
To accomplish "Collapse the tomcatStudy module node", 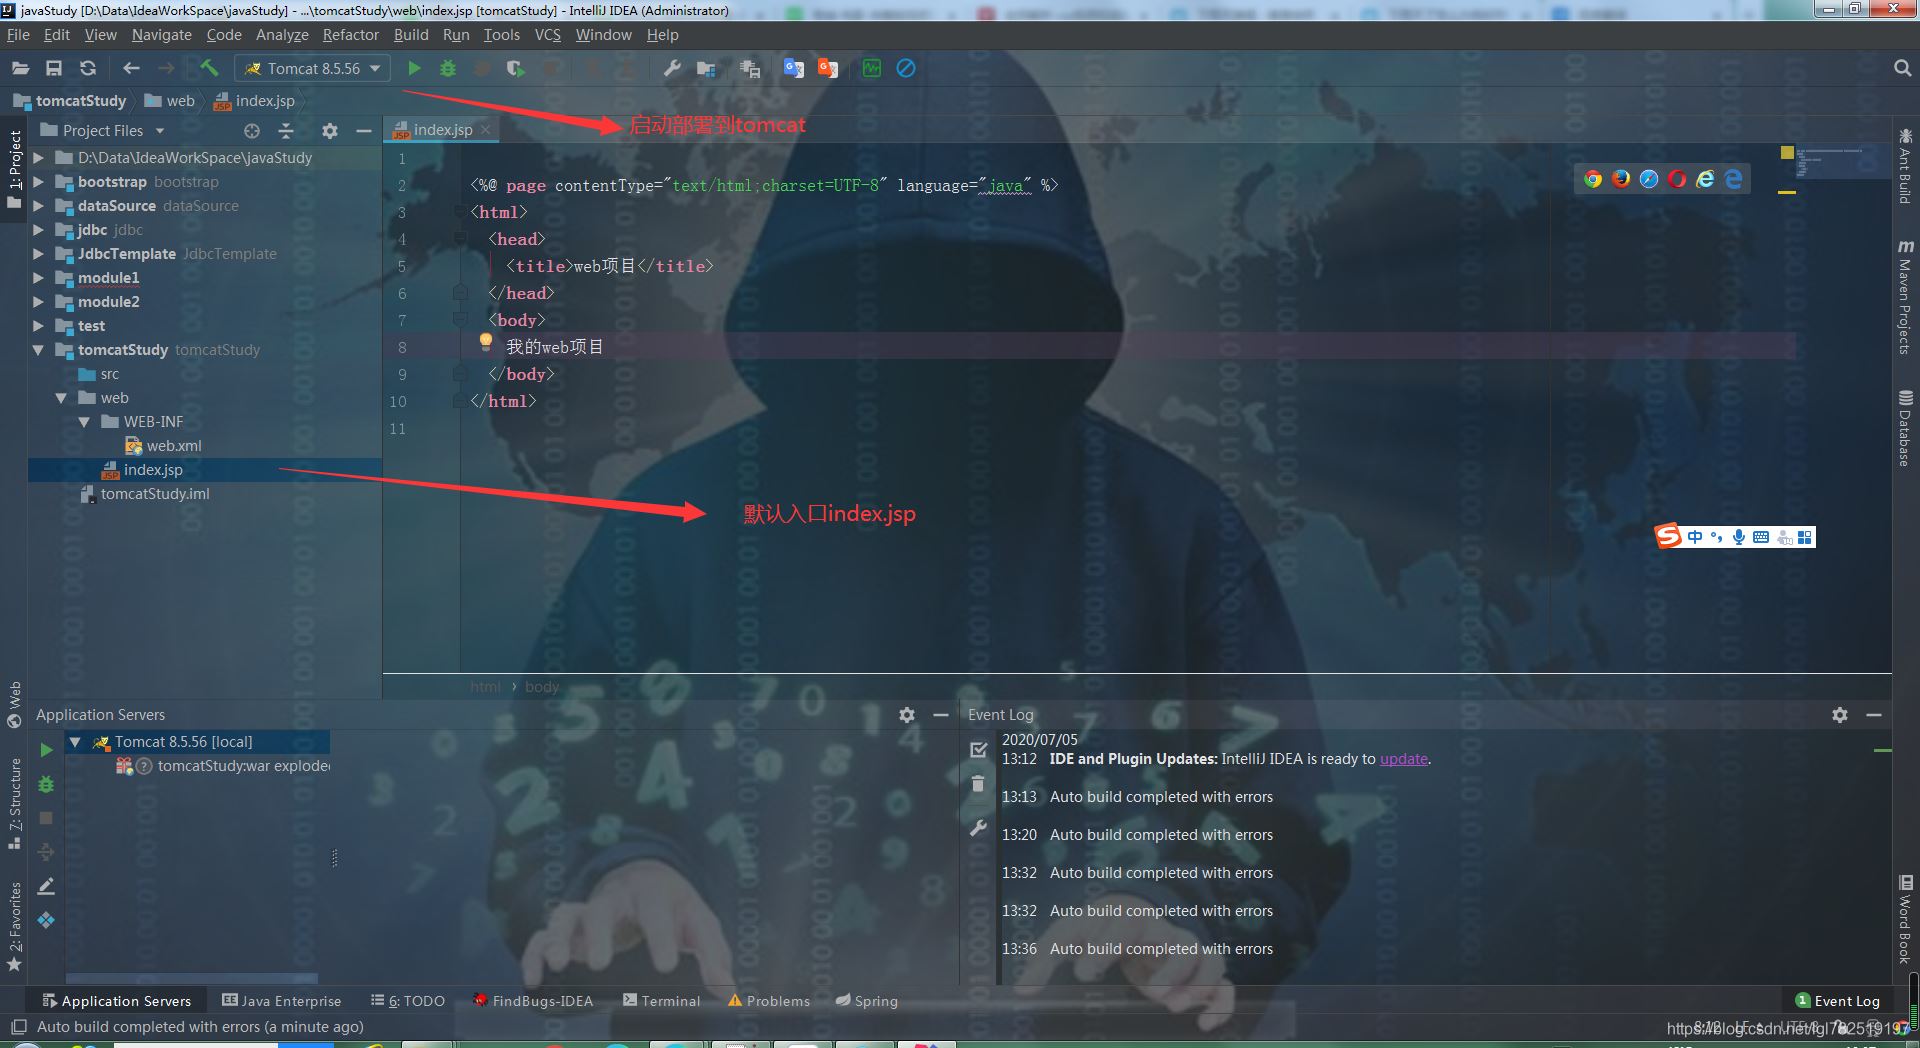I will click(x=38, y=350).
